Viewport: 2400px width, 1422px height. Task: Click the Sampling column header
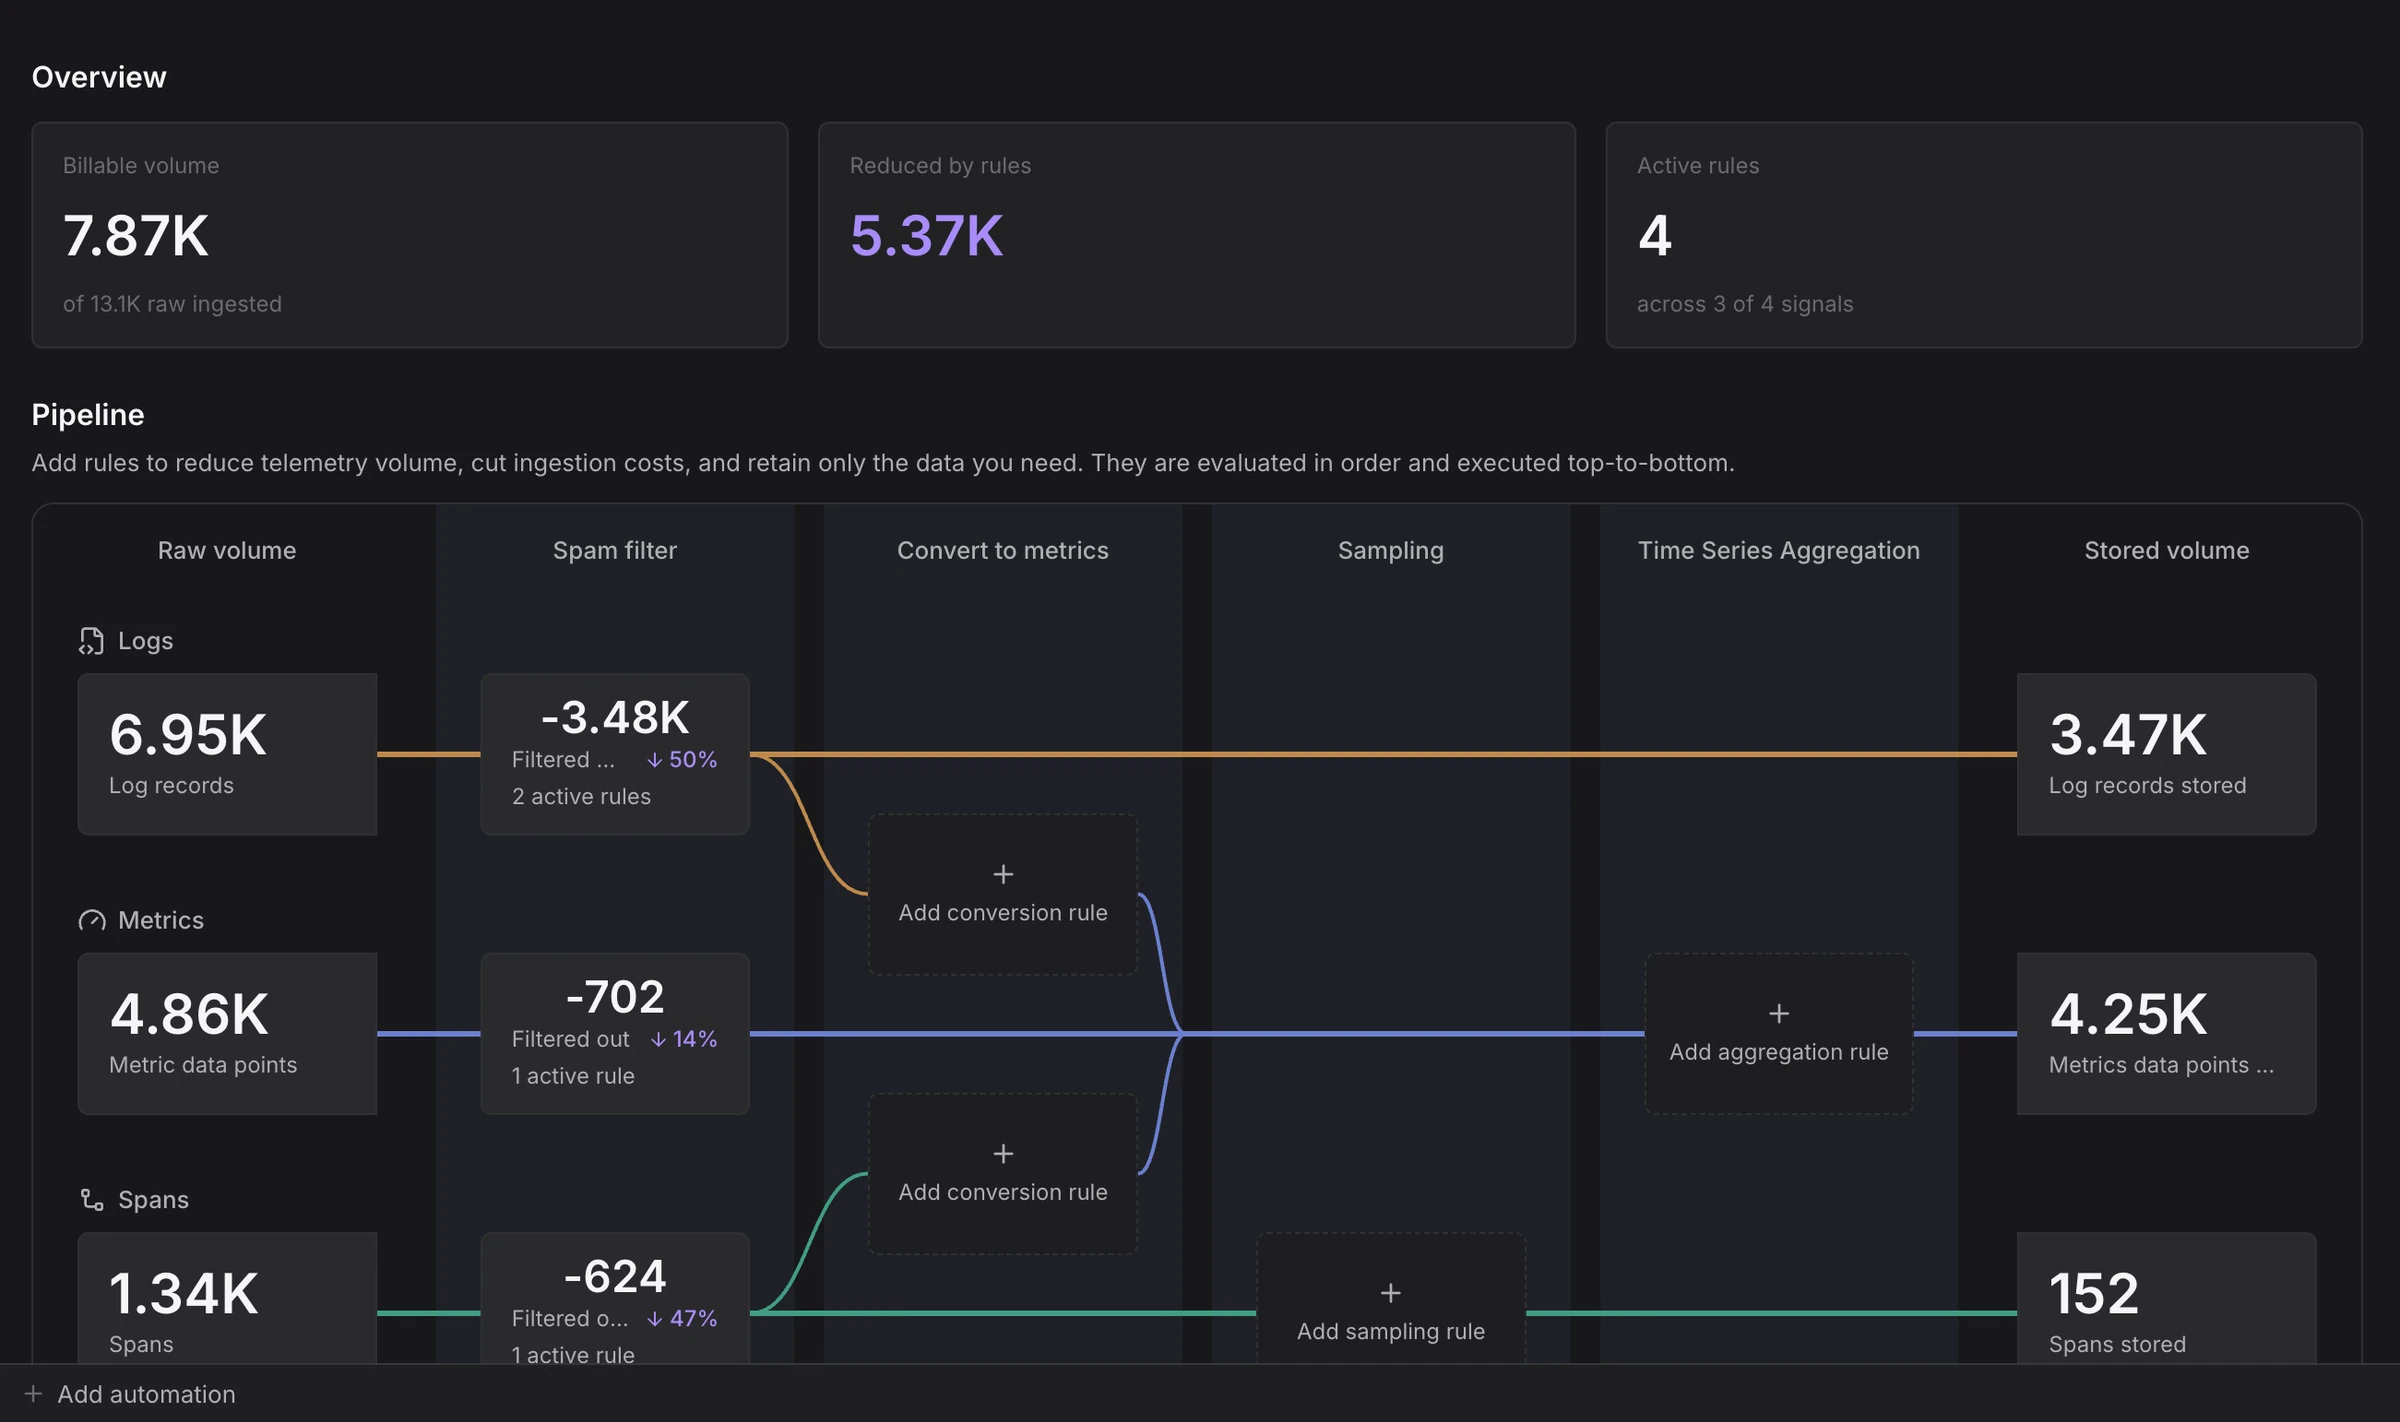click(1391, 550)
